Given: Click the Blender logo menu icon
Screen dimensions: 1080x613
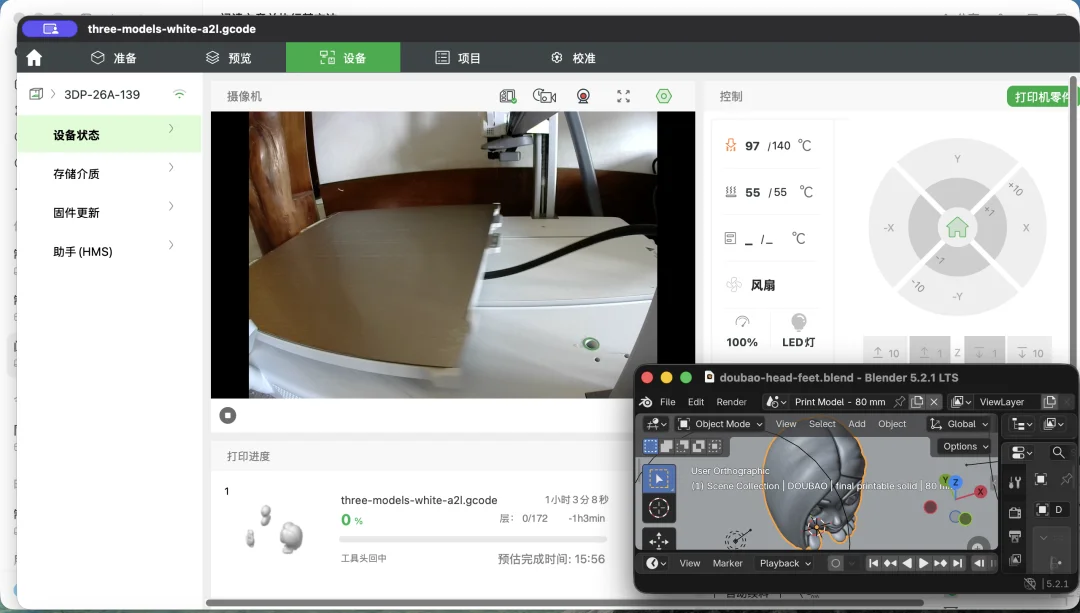Looking at the screenshot, I should pyautogui.click(x=645, y=402).
